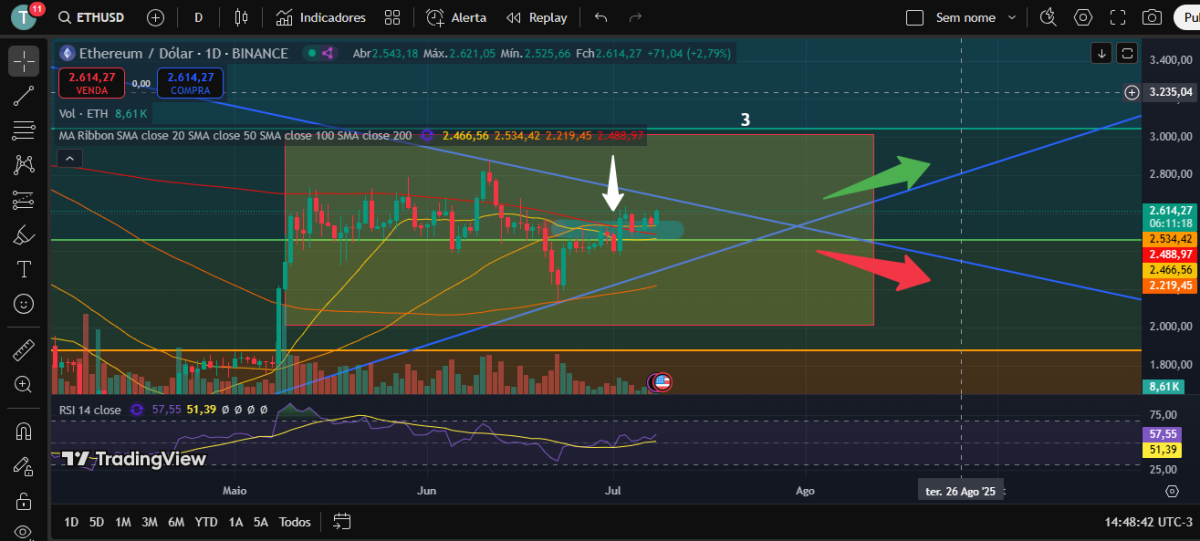This screenshot has height=541, width=1200.
Task: Click plus button beside 3.235,04 price
Action: [1132, 92]
